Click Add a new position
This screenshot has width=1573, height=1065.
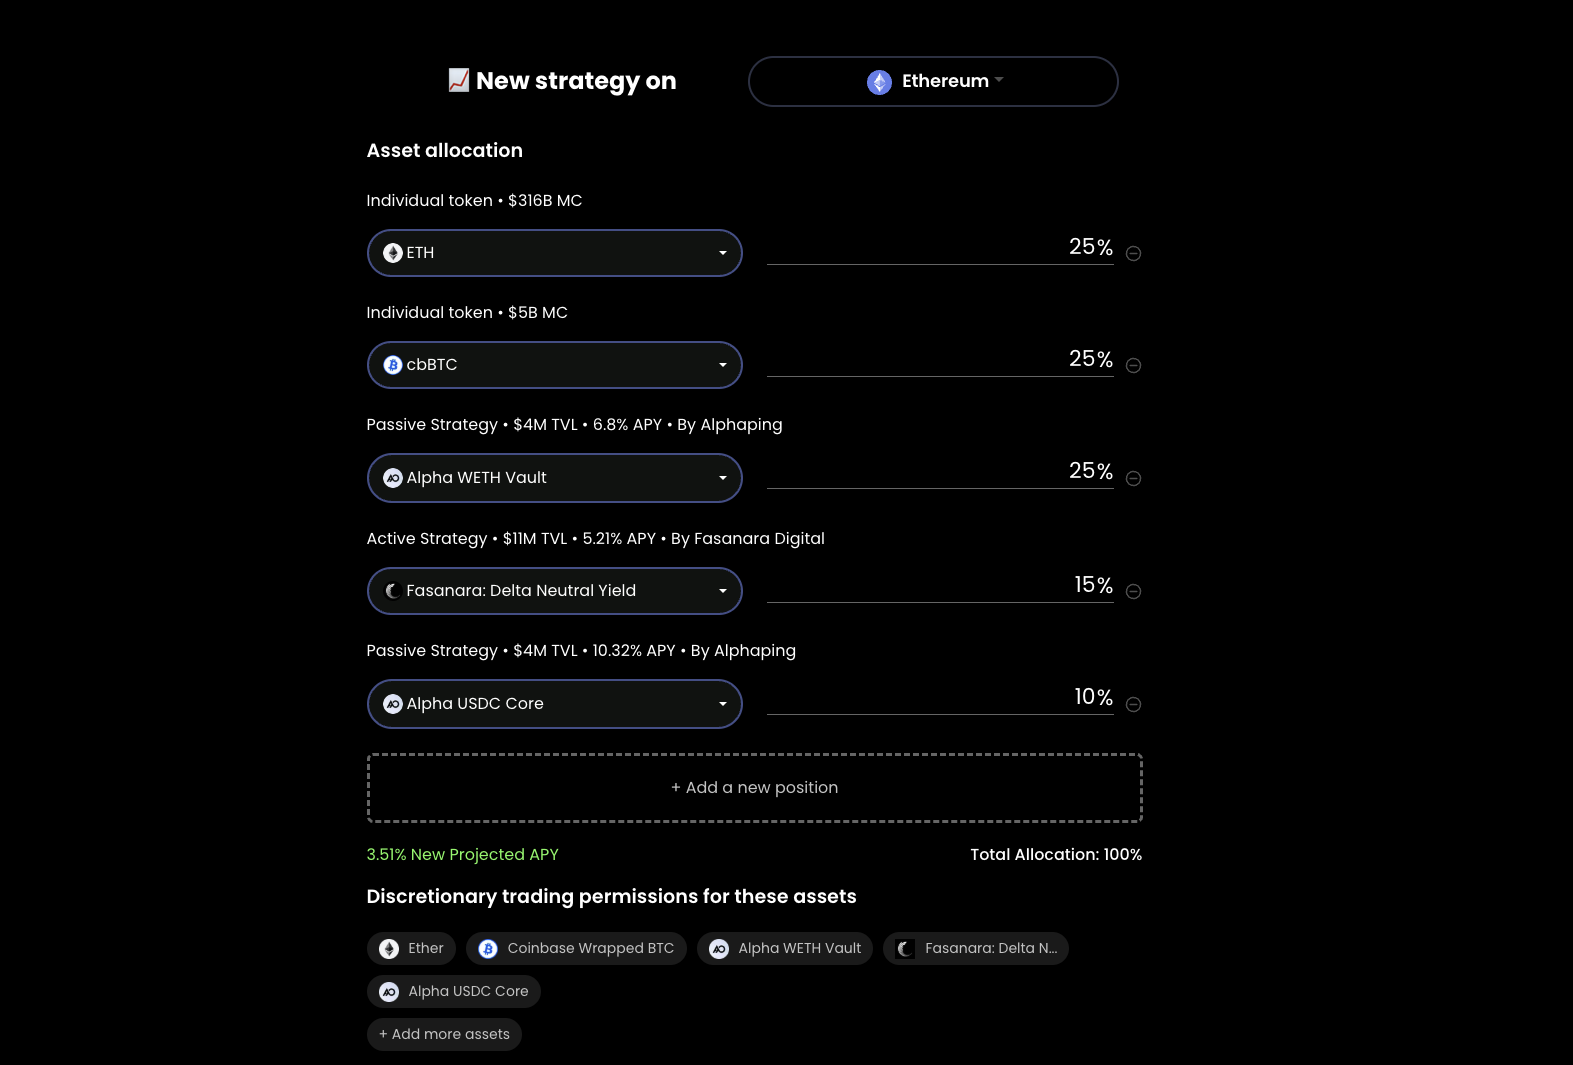coord(754,788)
